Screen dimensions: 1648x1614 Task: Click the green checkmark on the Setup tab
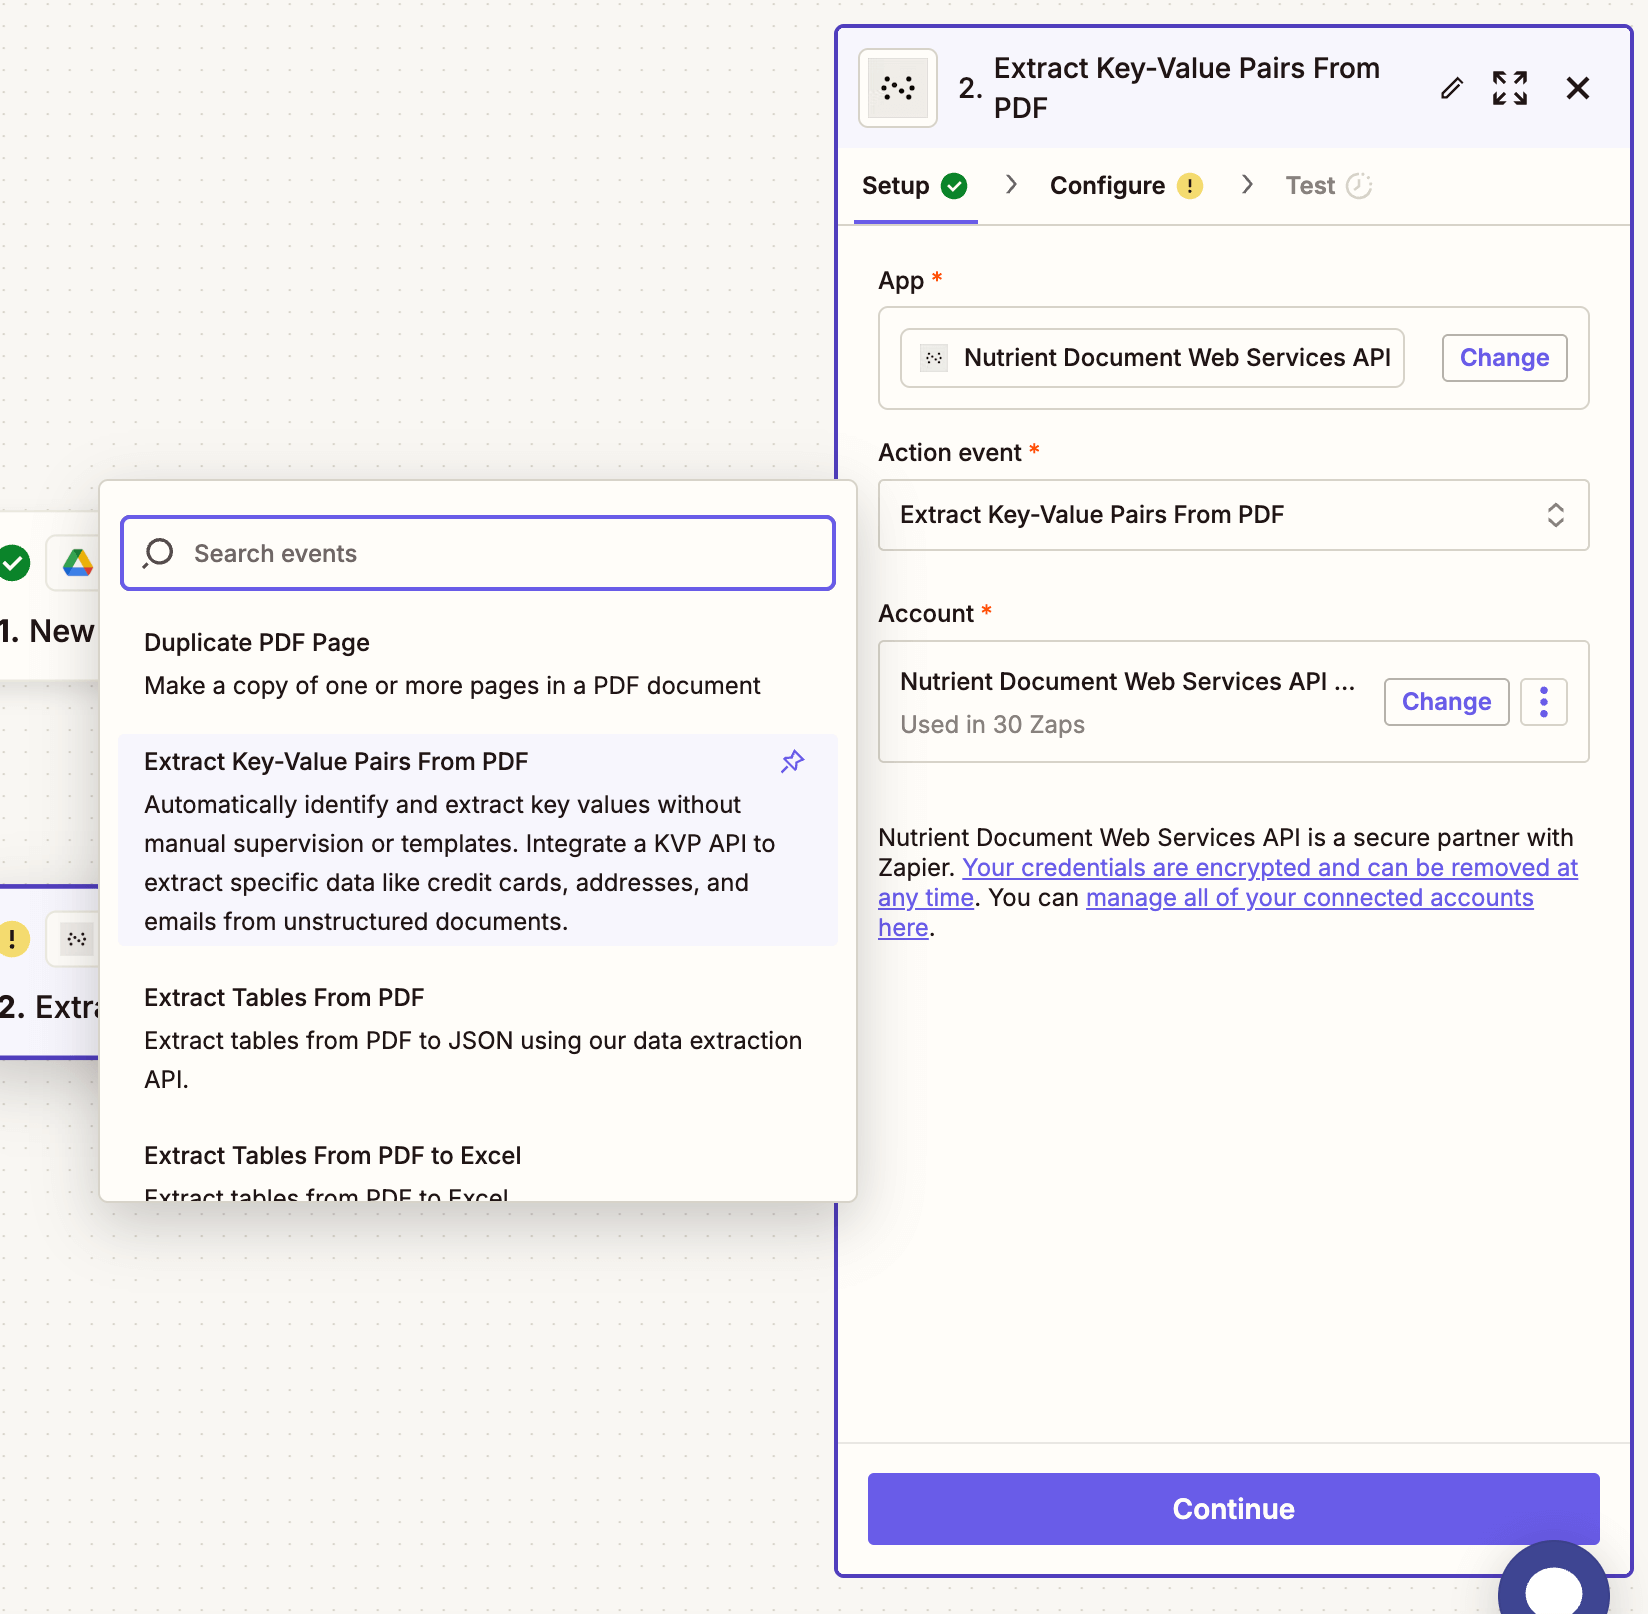[953, 186]
